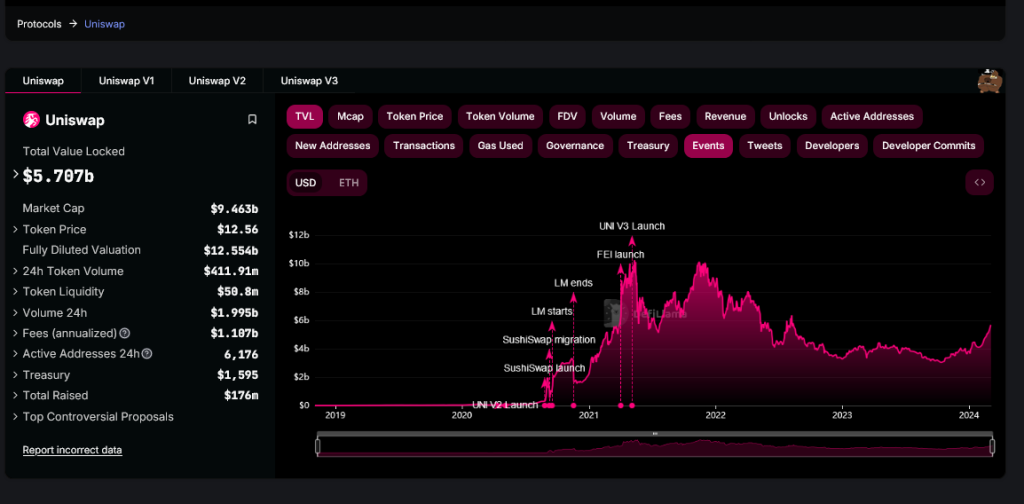
Task: Toggle the TVL chart metric
Action: pyautogui.click(x=304, y=116)
